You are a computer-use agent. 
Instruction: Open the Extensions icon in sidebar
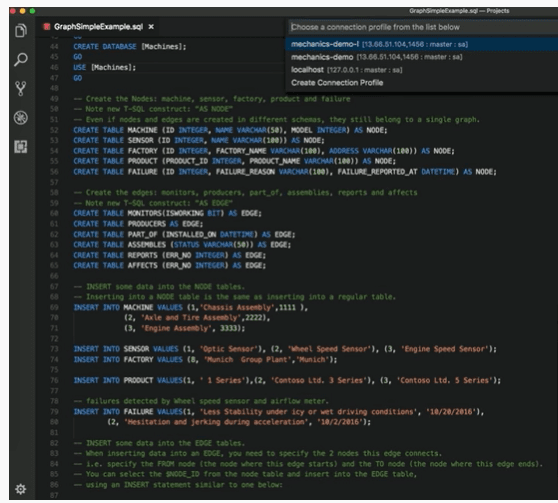[21, 147]
